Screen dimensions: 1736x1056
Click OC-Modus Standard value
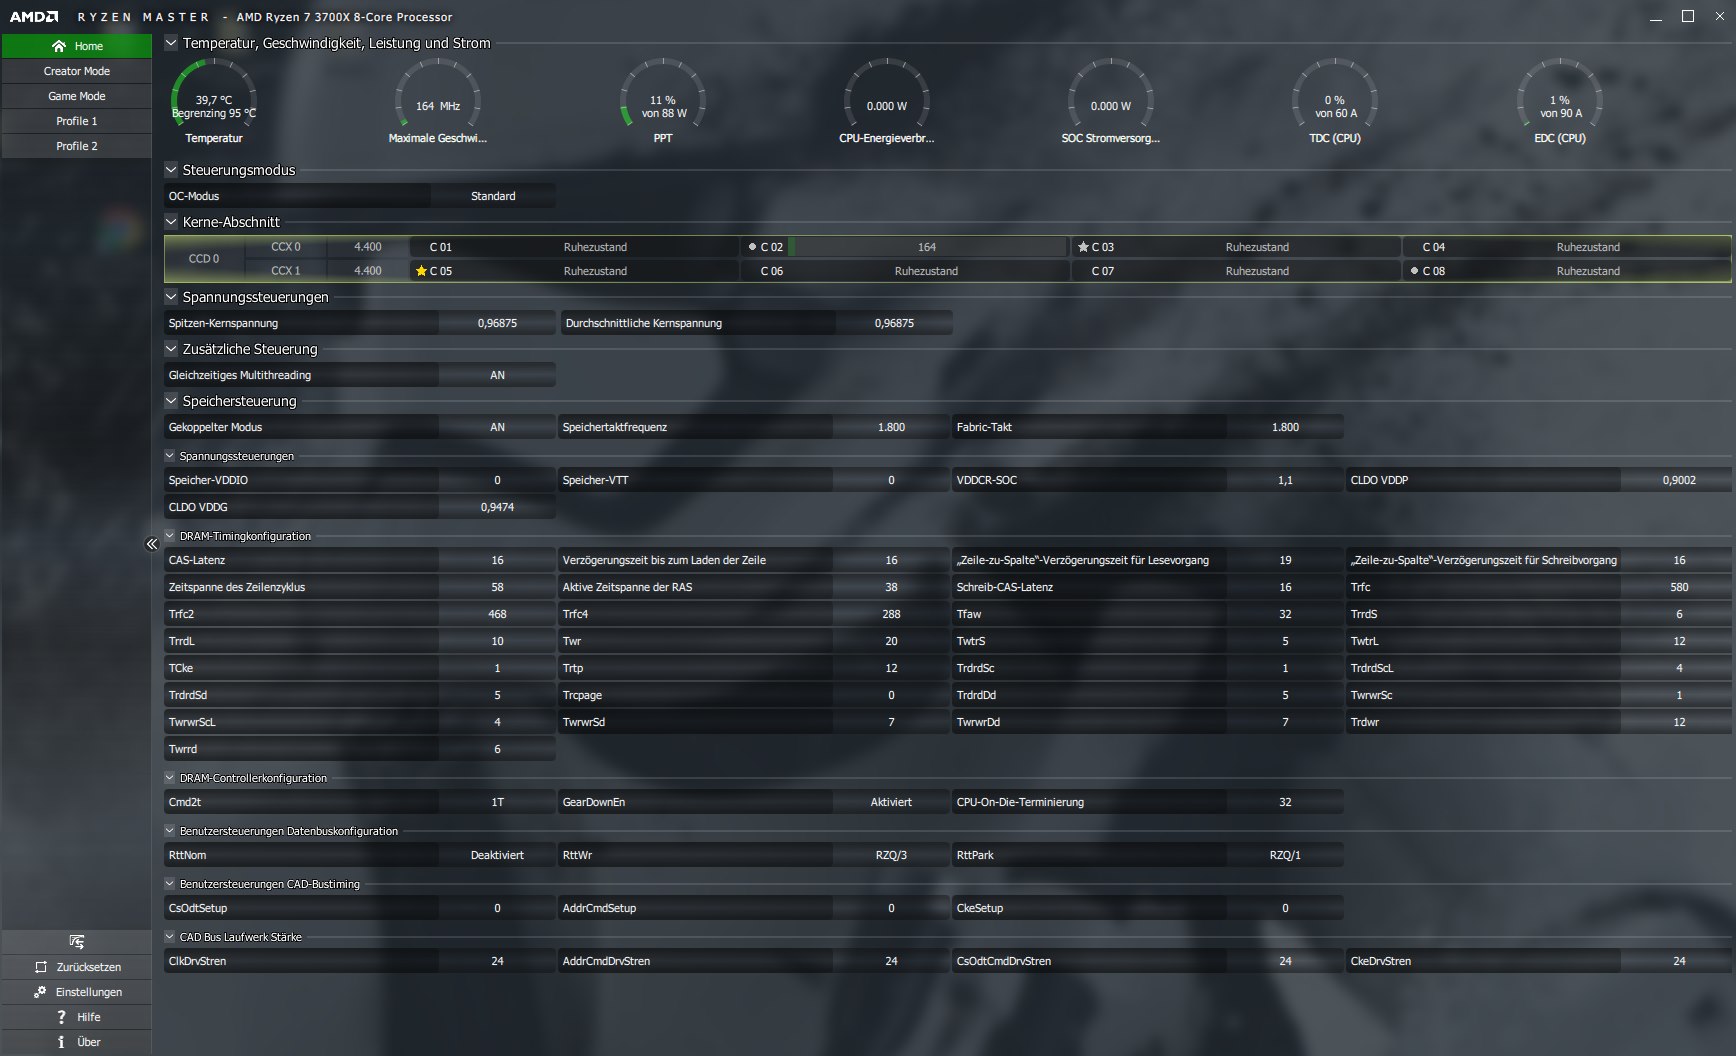pos(493,196)
